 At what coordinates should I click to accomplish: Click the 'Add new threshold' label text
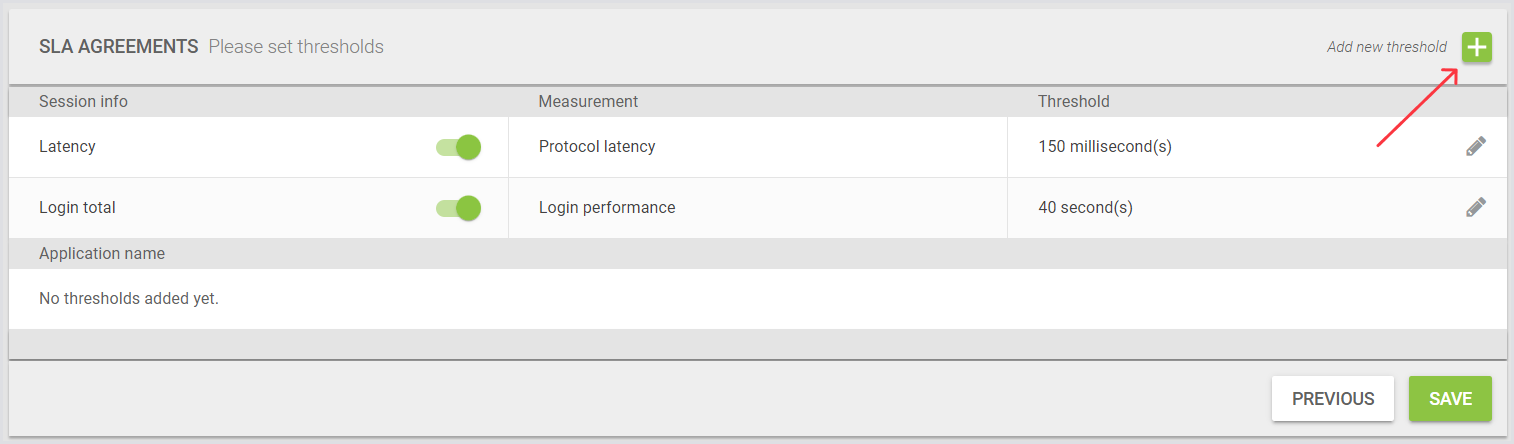(x=1386, y=47)
